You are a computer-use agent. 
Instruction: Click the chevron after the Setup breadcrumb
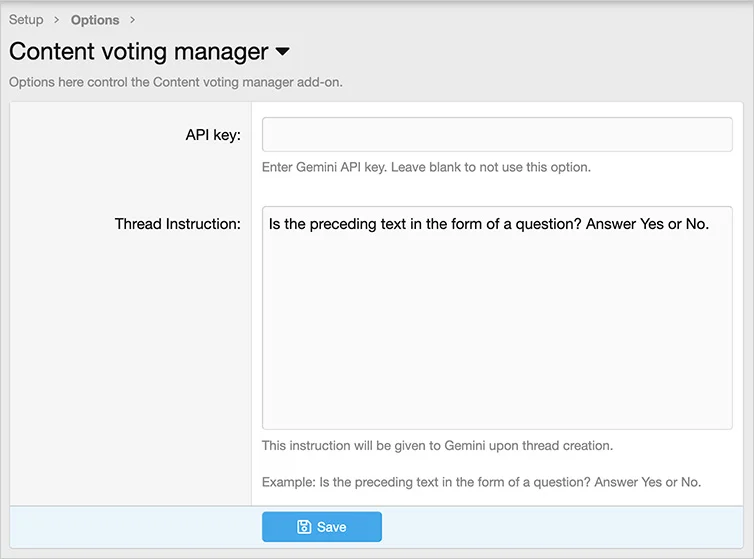(57, 20)
